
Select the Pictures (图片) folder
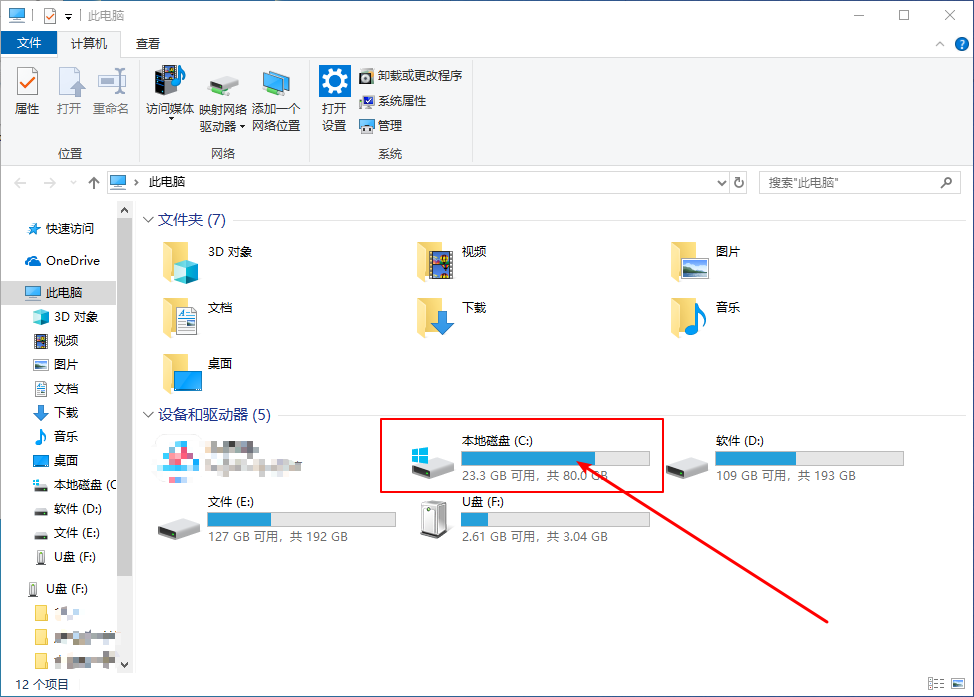(706, 262)
